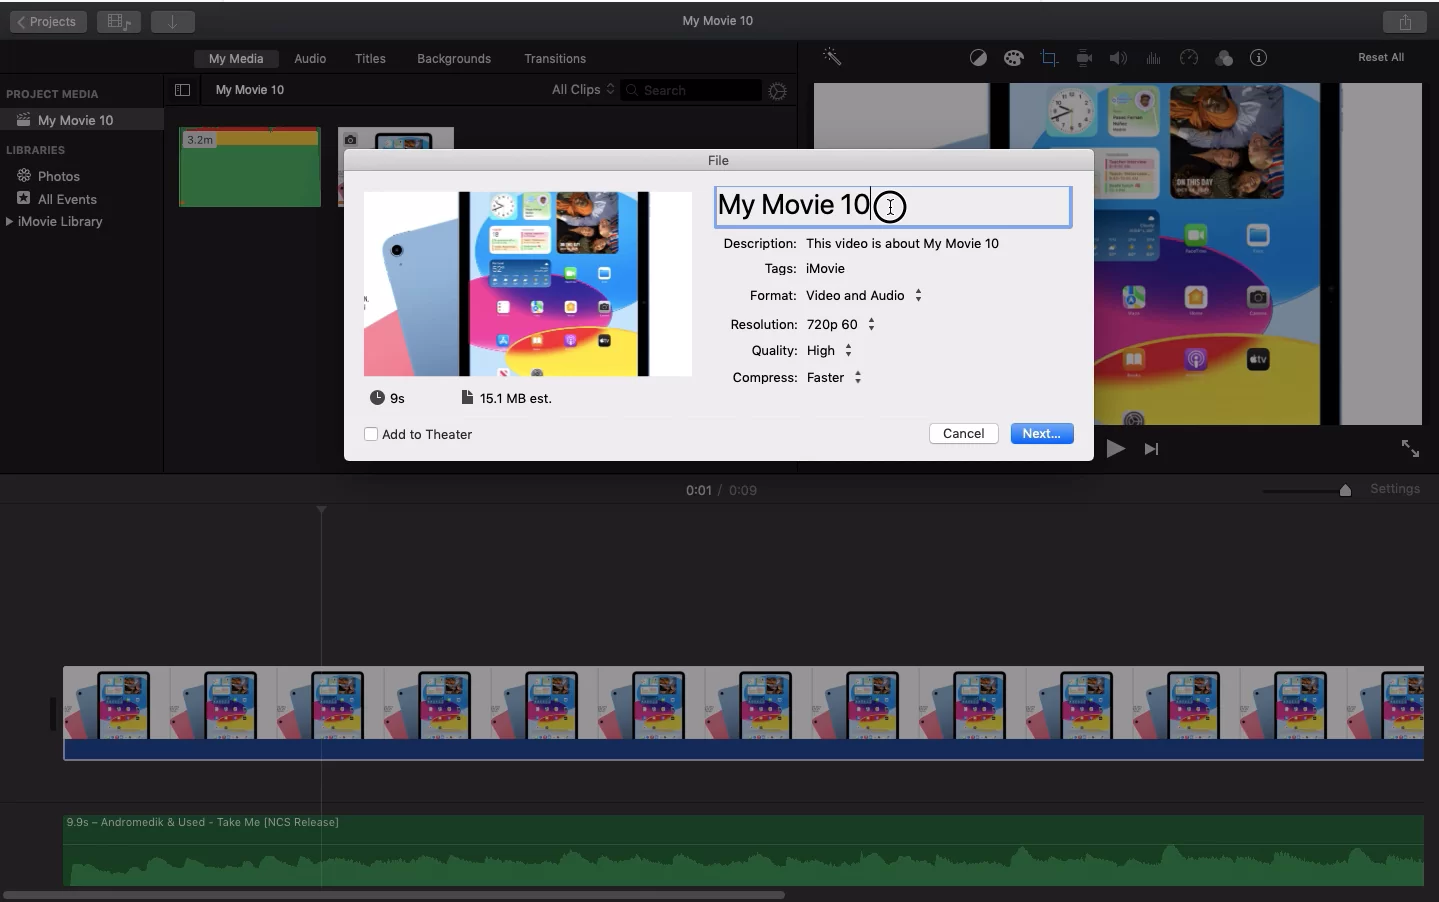The image size is (1439, 902).
Task: Click the import media down-arrow button
Action: tap(172, 21)
